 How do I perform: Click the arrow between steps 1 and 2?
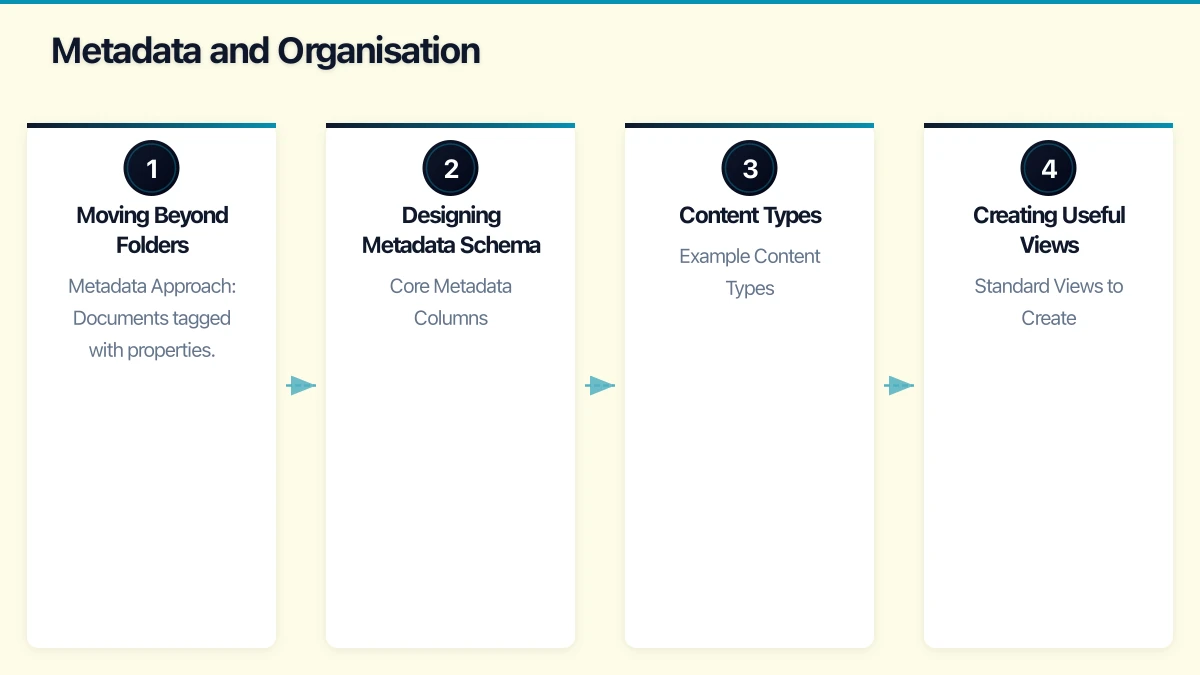[301, 385]
